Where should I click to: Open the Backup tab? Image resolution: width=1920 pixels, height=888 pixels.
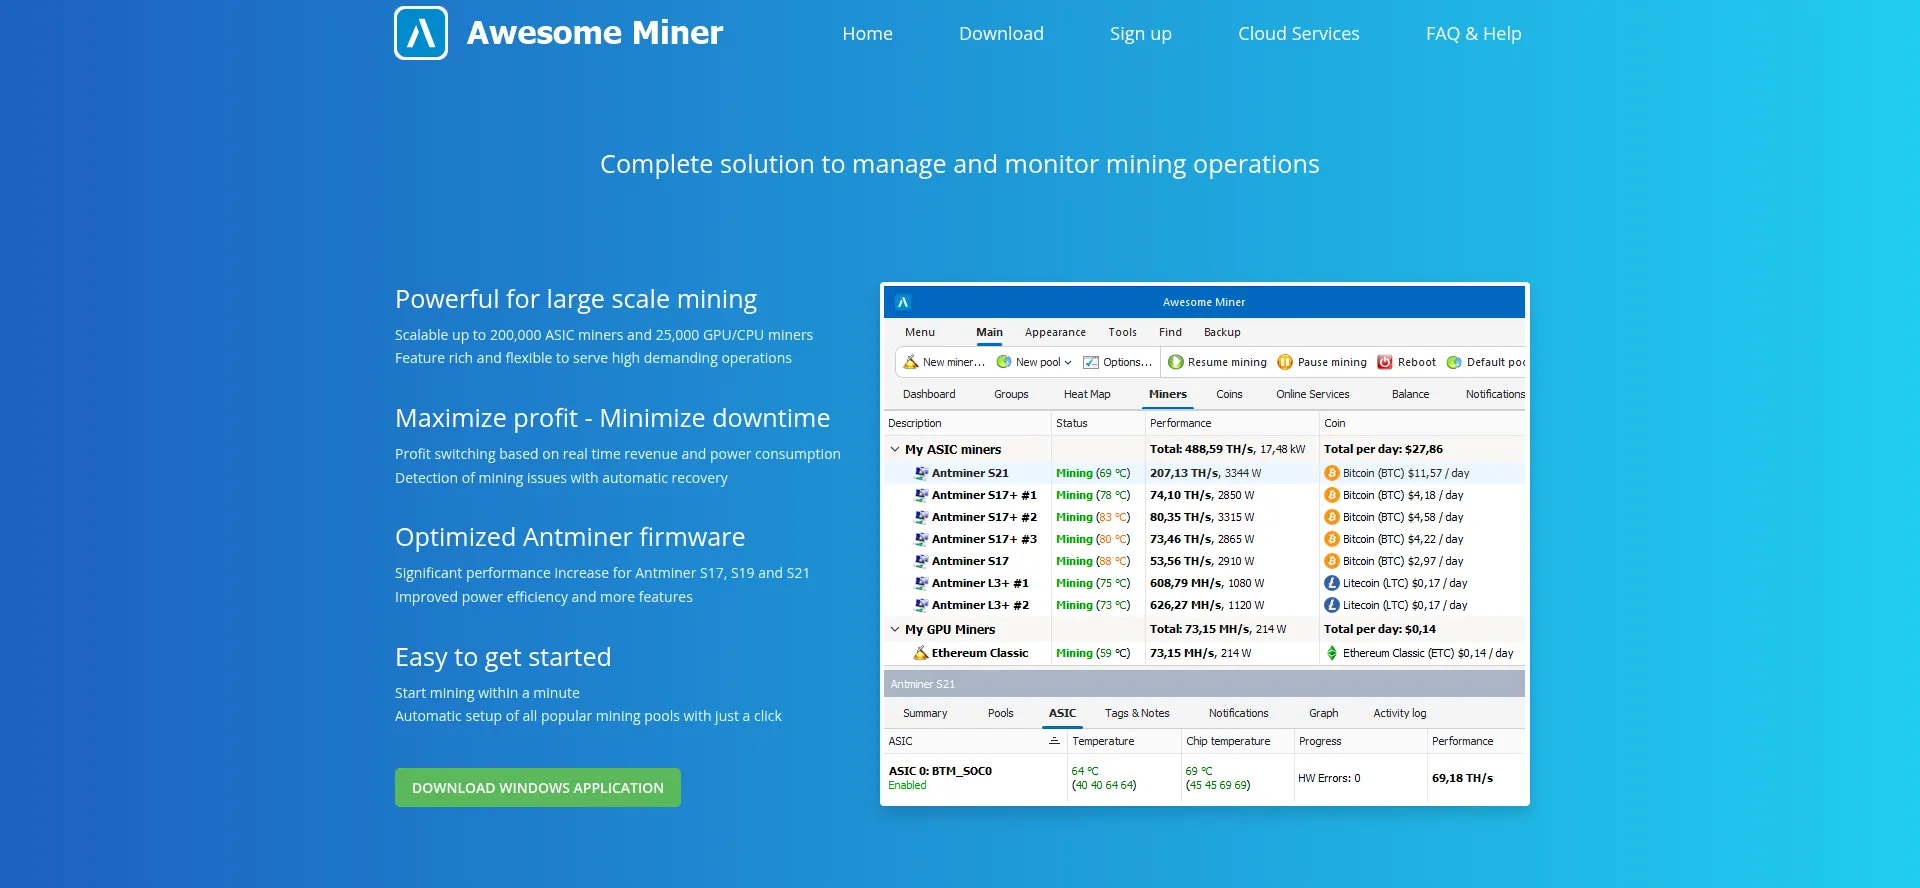pyautogui.click(x=1222, y=332)
